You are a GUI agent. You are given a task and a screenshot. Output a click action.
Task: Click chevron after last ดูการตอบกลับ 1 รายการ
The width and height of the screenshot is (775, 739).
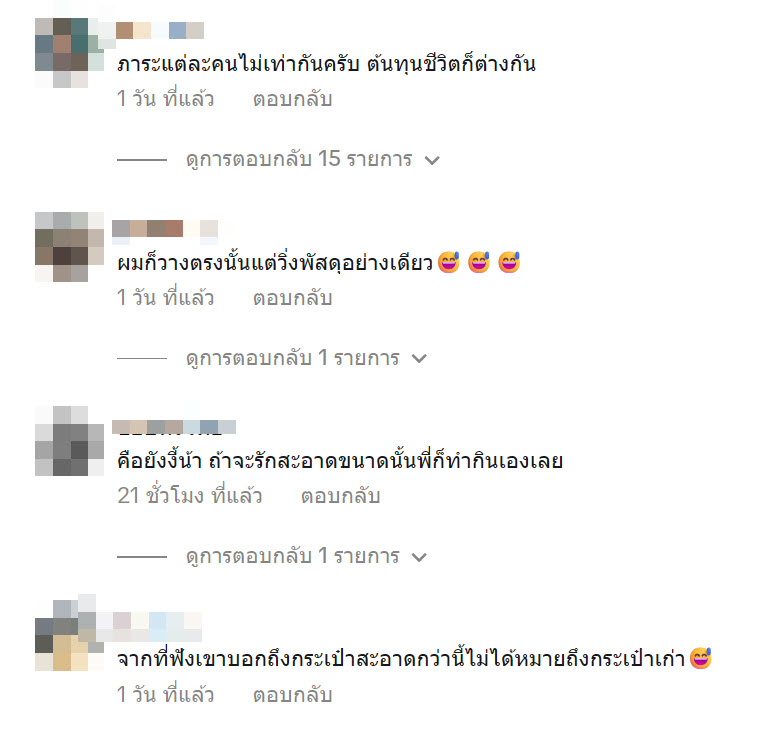[419, 557]
